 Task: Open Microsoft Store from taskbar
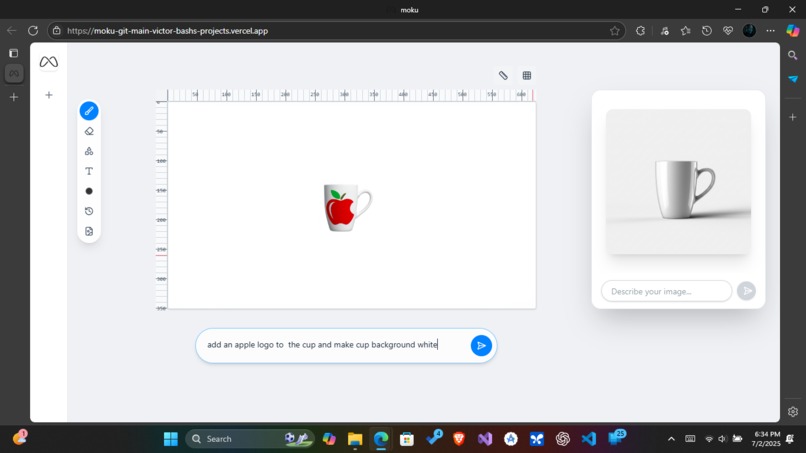407,439
